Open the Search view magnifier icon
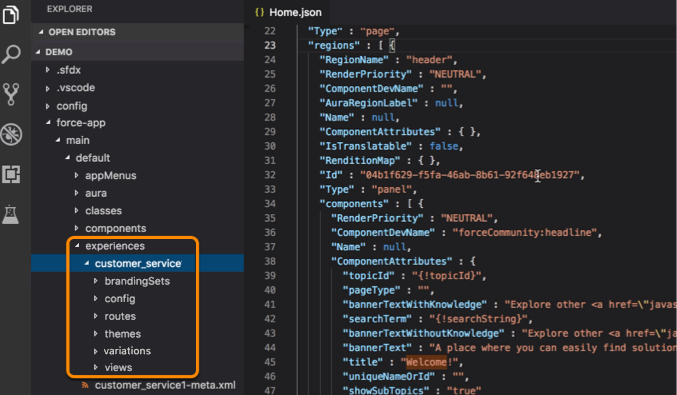This screenshot has width=677, height=395. tap(11, 54)
